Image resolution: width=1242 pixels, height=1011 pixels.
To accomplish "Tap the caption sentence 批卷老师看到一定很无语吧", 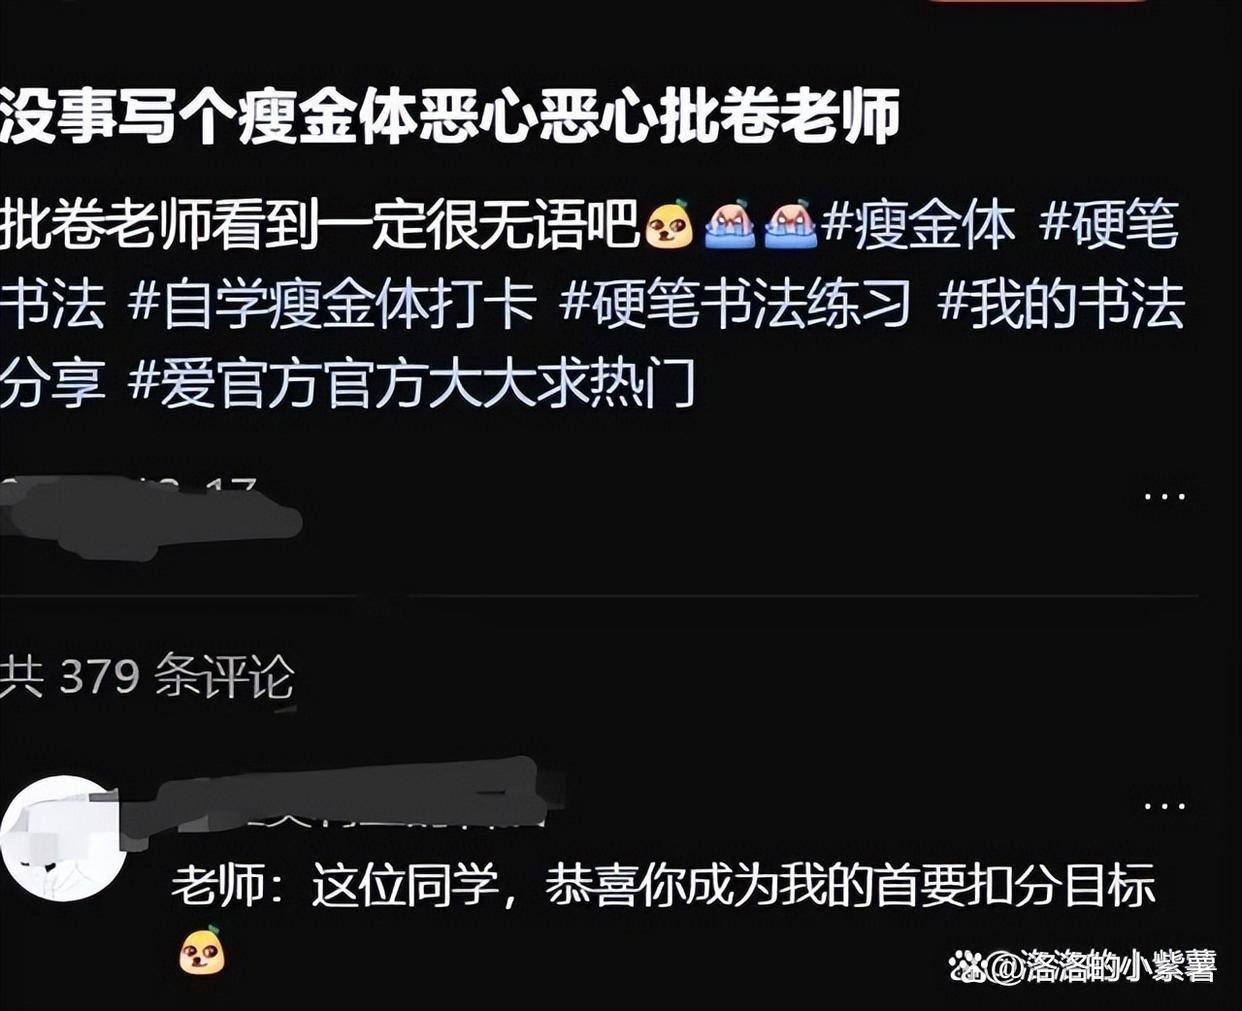I will tap(320, 225).
